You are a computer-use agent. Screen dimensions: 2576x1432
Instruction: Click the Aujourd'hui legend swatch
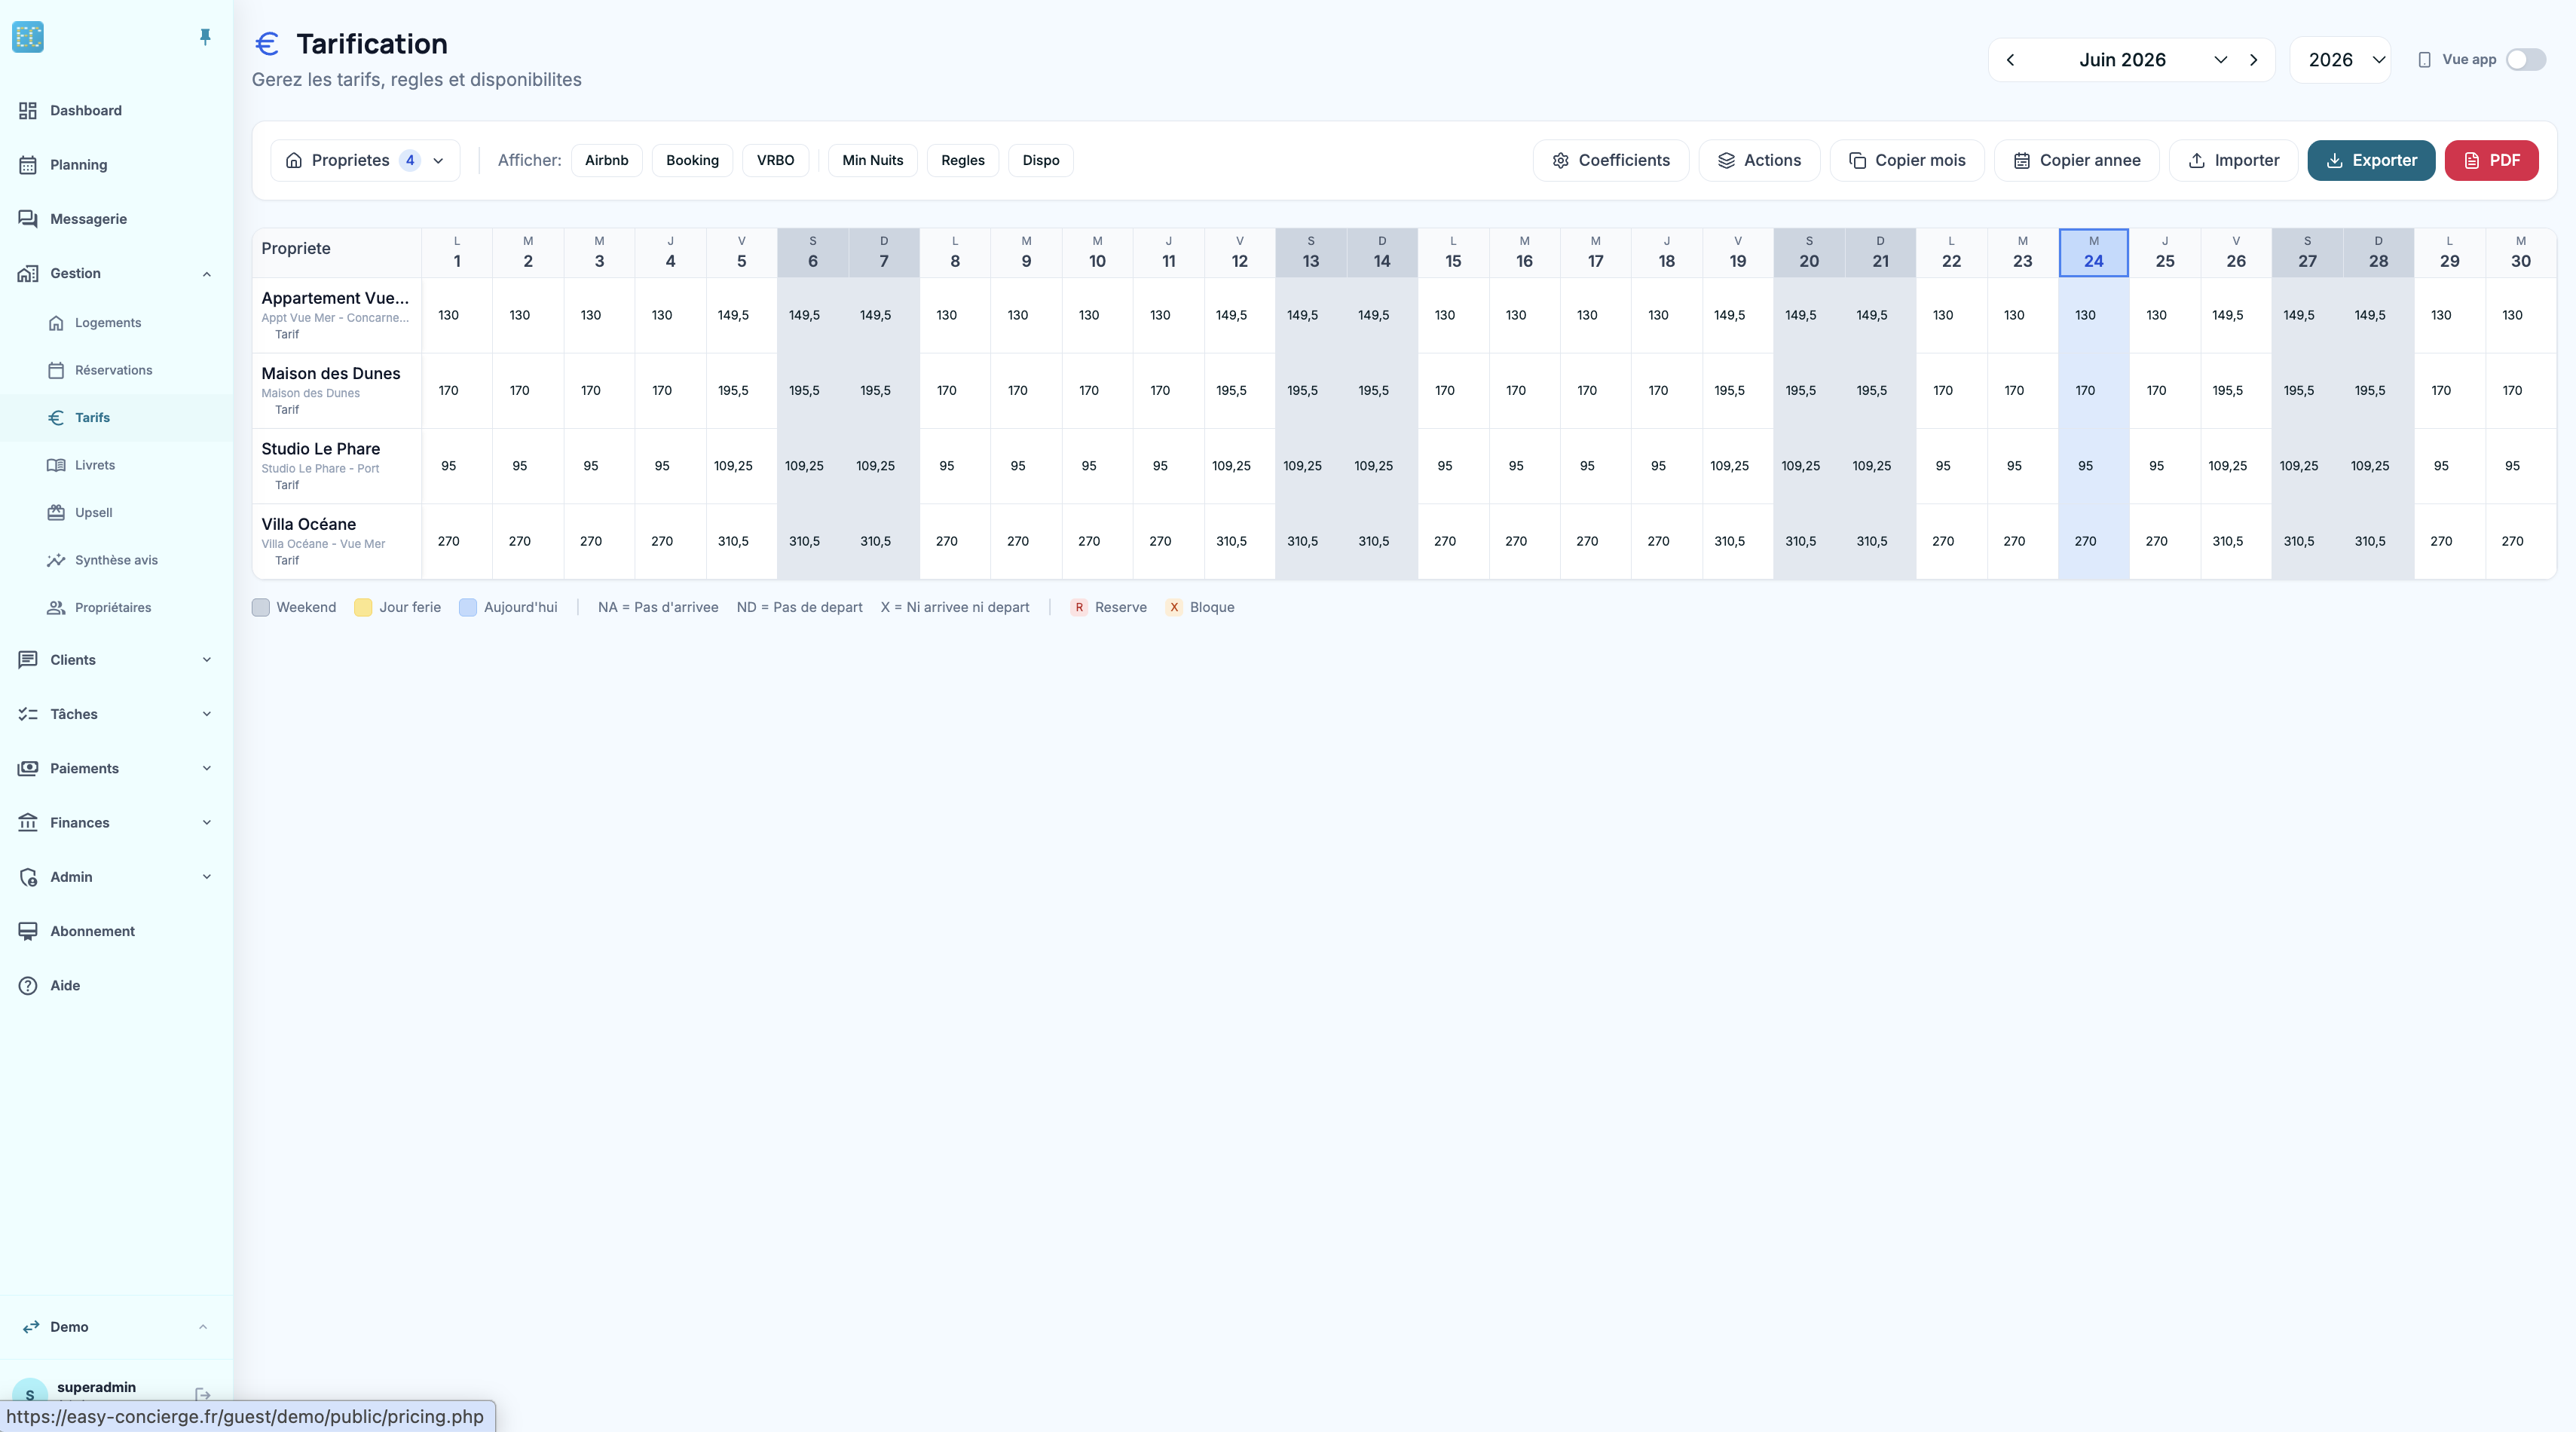click(468, 607)
